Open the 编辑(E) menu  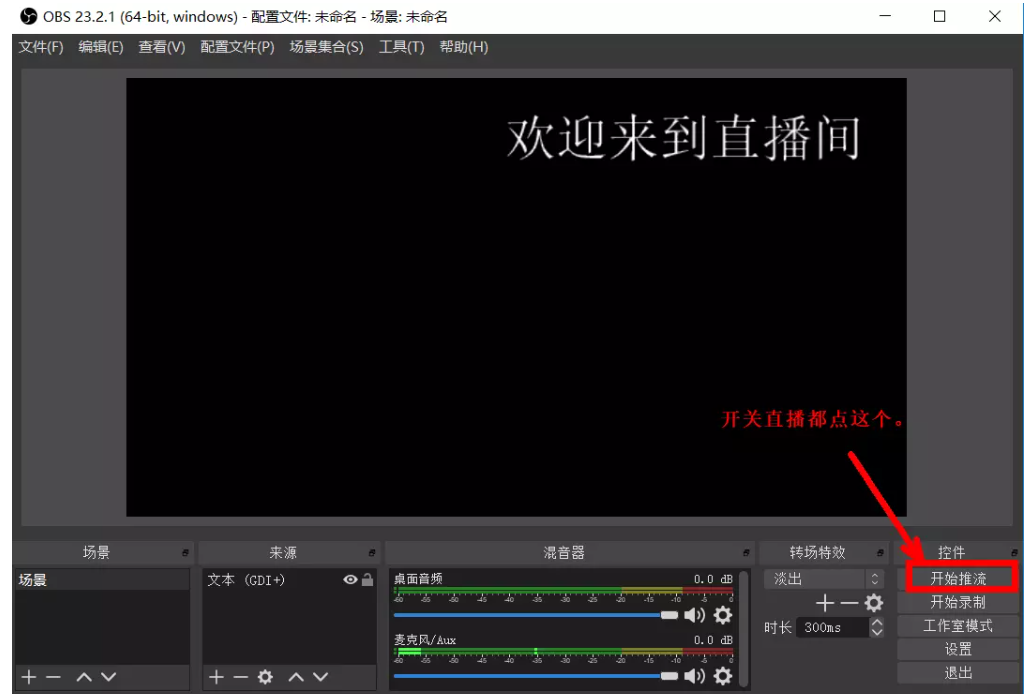[101, 47]
